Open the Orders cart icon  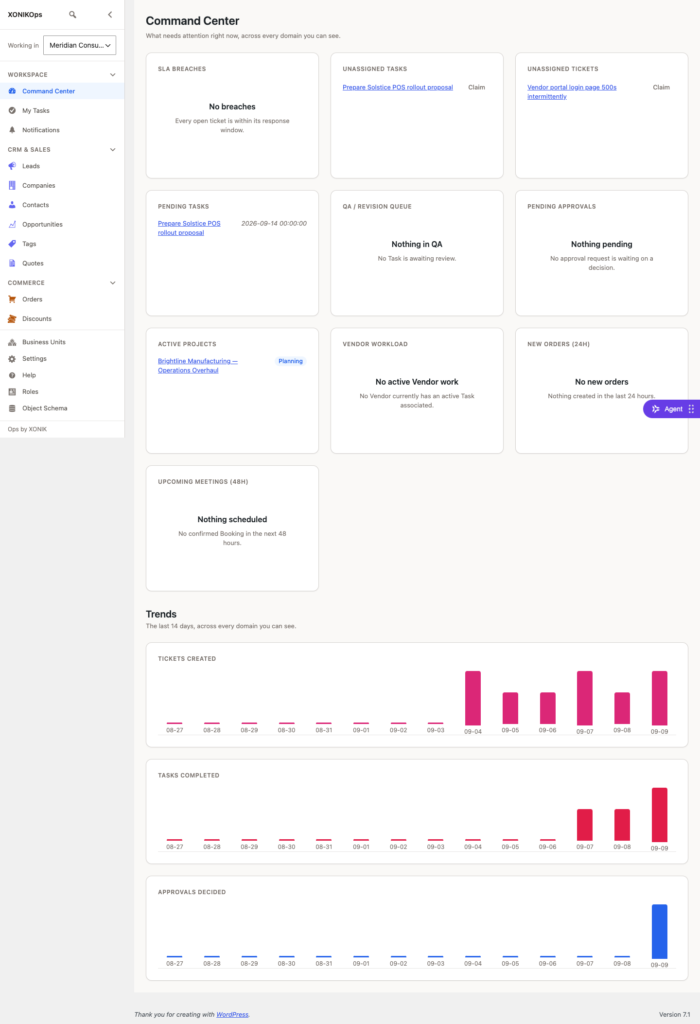[12, 299]
